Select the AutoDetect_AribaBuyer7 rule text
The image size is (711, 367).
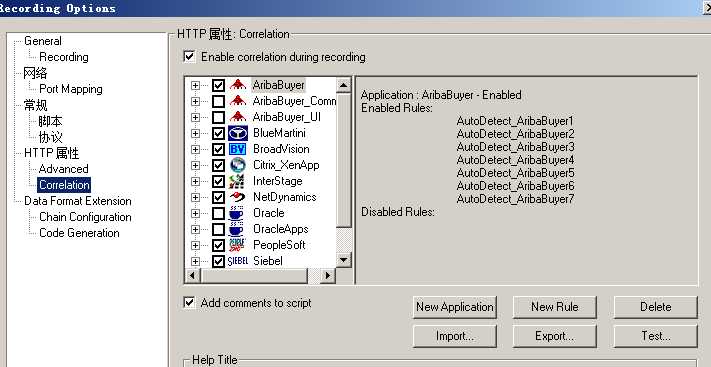tap(516, 199)
